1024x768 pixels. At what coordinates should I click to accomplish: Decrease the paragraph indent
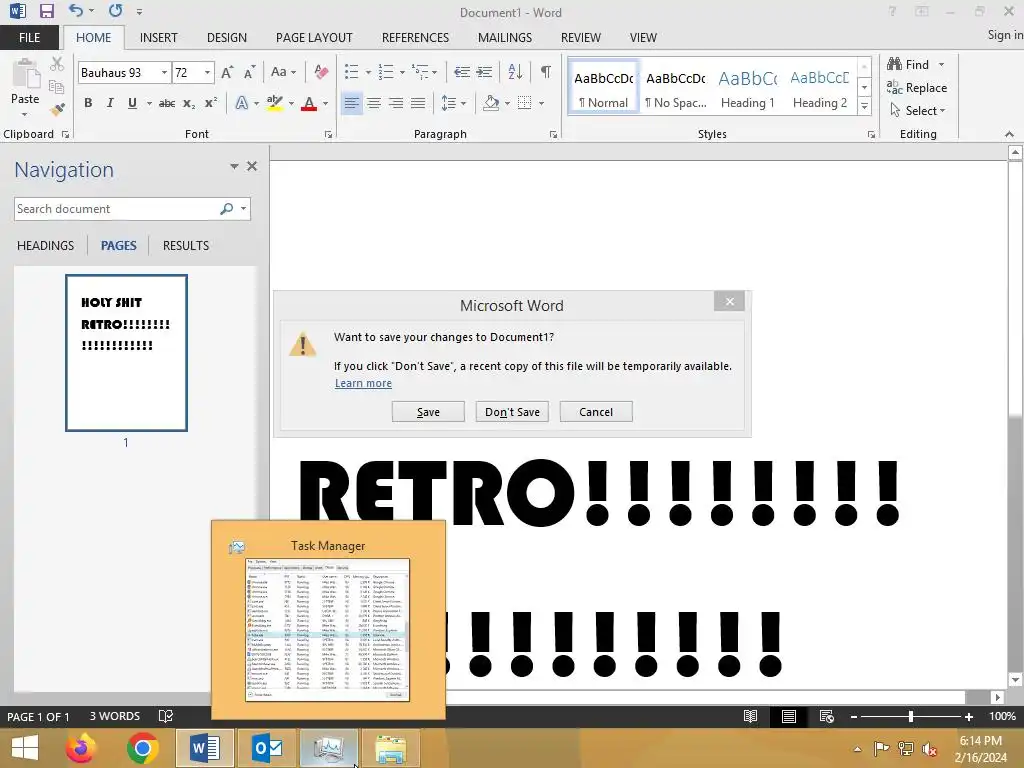point(462,72)
